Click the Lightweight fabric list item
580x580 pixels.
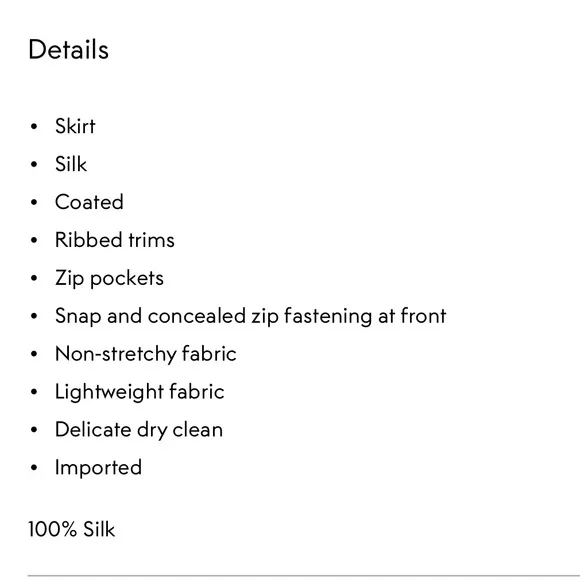pos(139,392)
